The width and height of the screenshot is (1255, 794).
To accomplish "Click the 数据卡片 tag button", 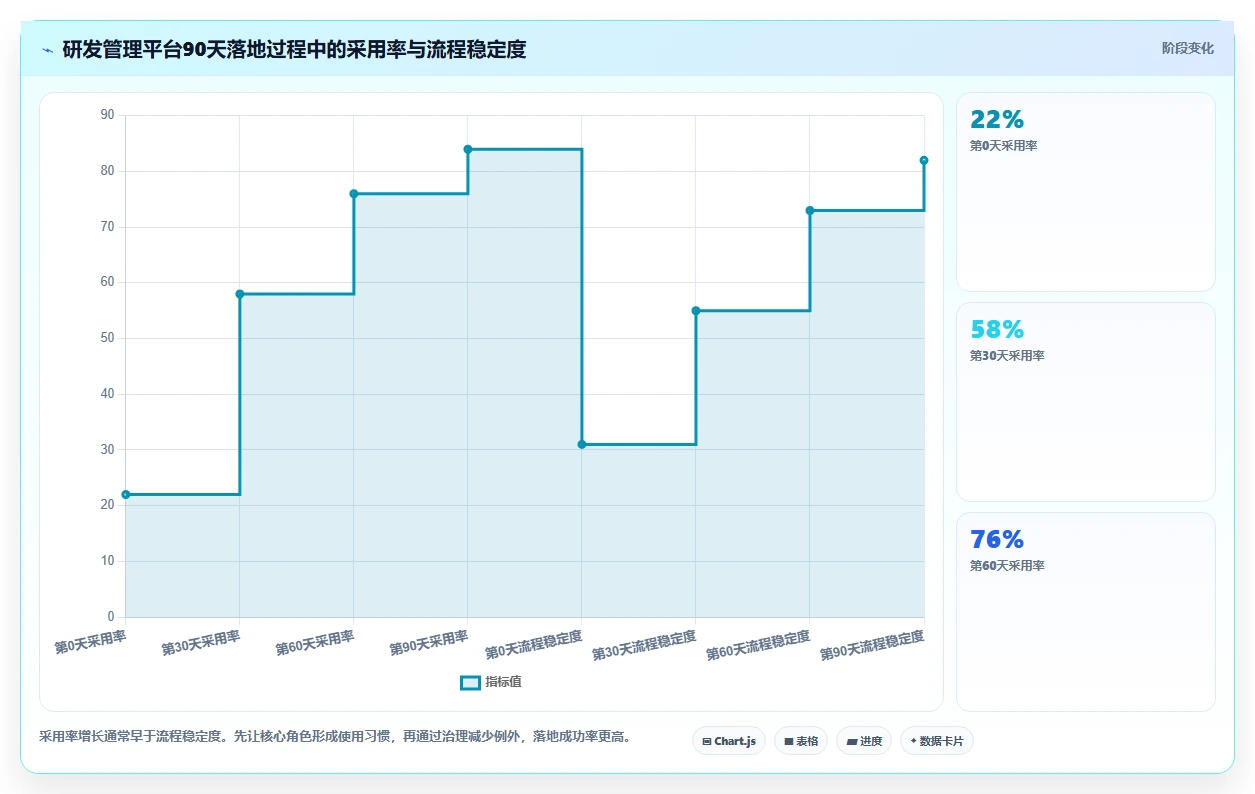I will pyautogui.click(x=937, y=741).
